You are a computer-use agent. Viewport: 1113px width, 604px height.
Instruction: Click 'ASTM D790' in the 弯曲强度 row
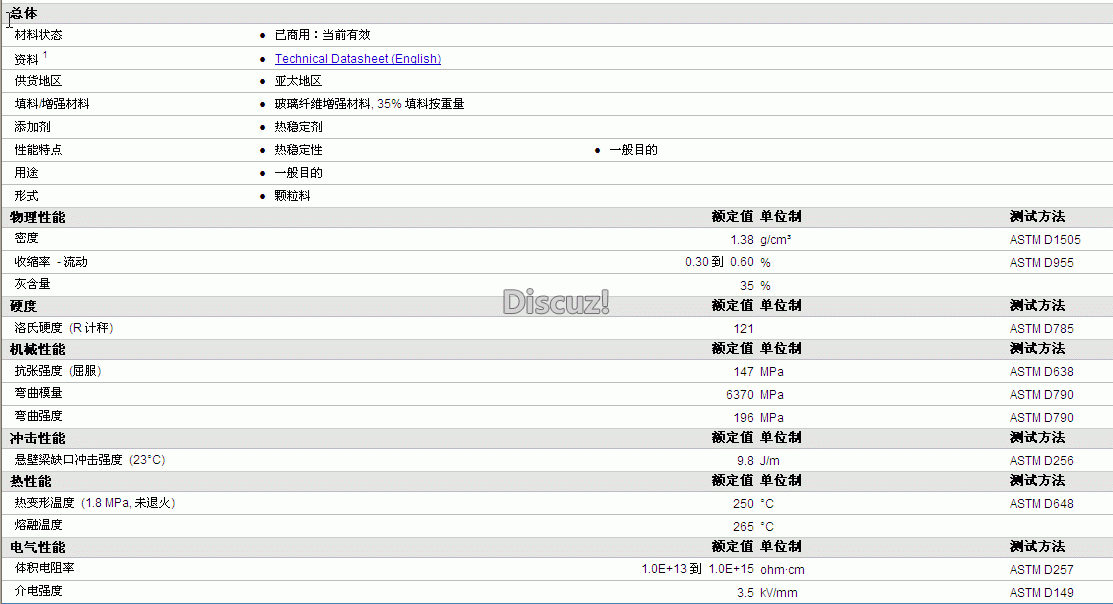click(x=1041, y=417)
